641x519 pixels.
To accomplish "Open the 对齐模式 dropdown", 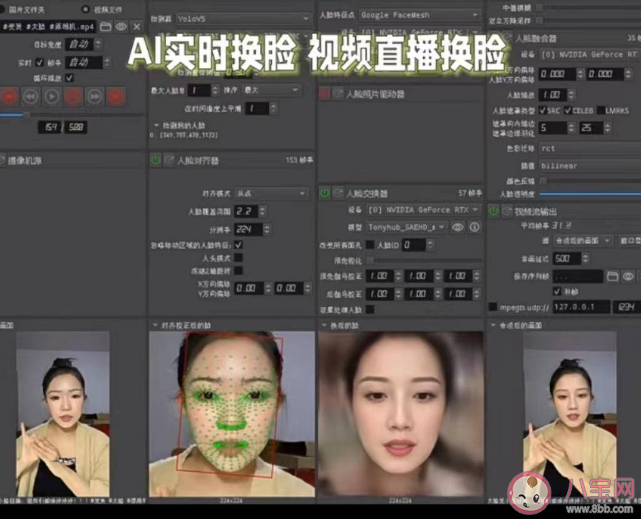I will (x=271, y=193).
